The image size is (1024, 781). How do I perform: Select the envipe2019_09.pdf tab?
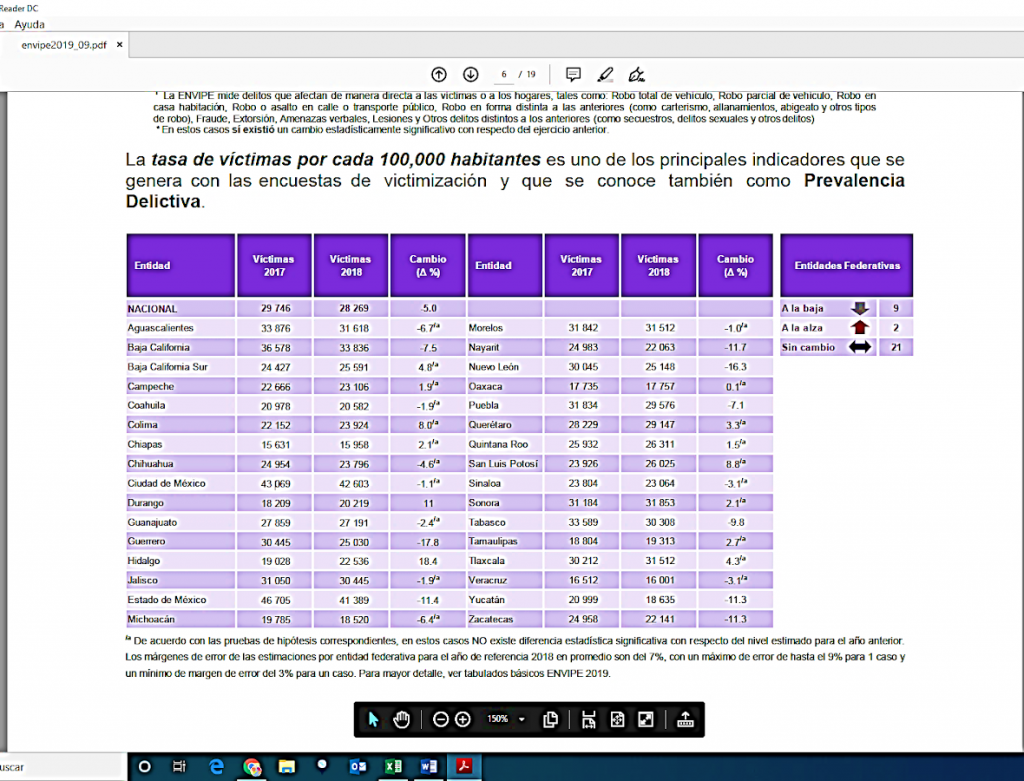coord(63,45)
